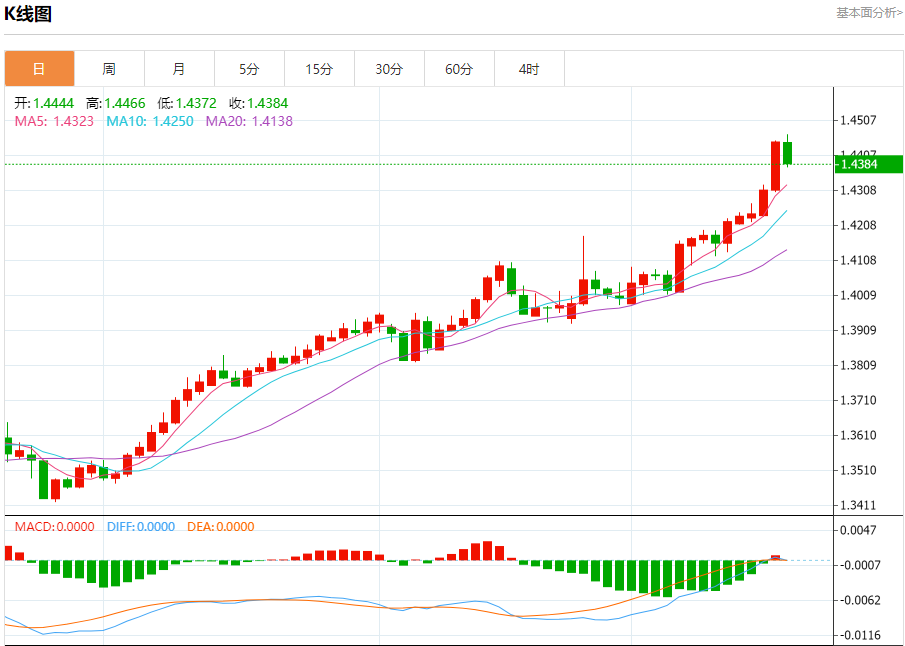Click the 0.0047 MACD axis label

pyautogui.click(x=858, y=531)
